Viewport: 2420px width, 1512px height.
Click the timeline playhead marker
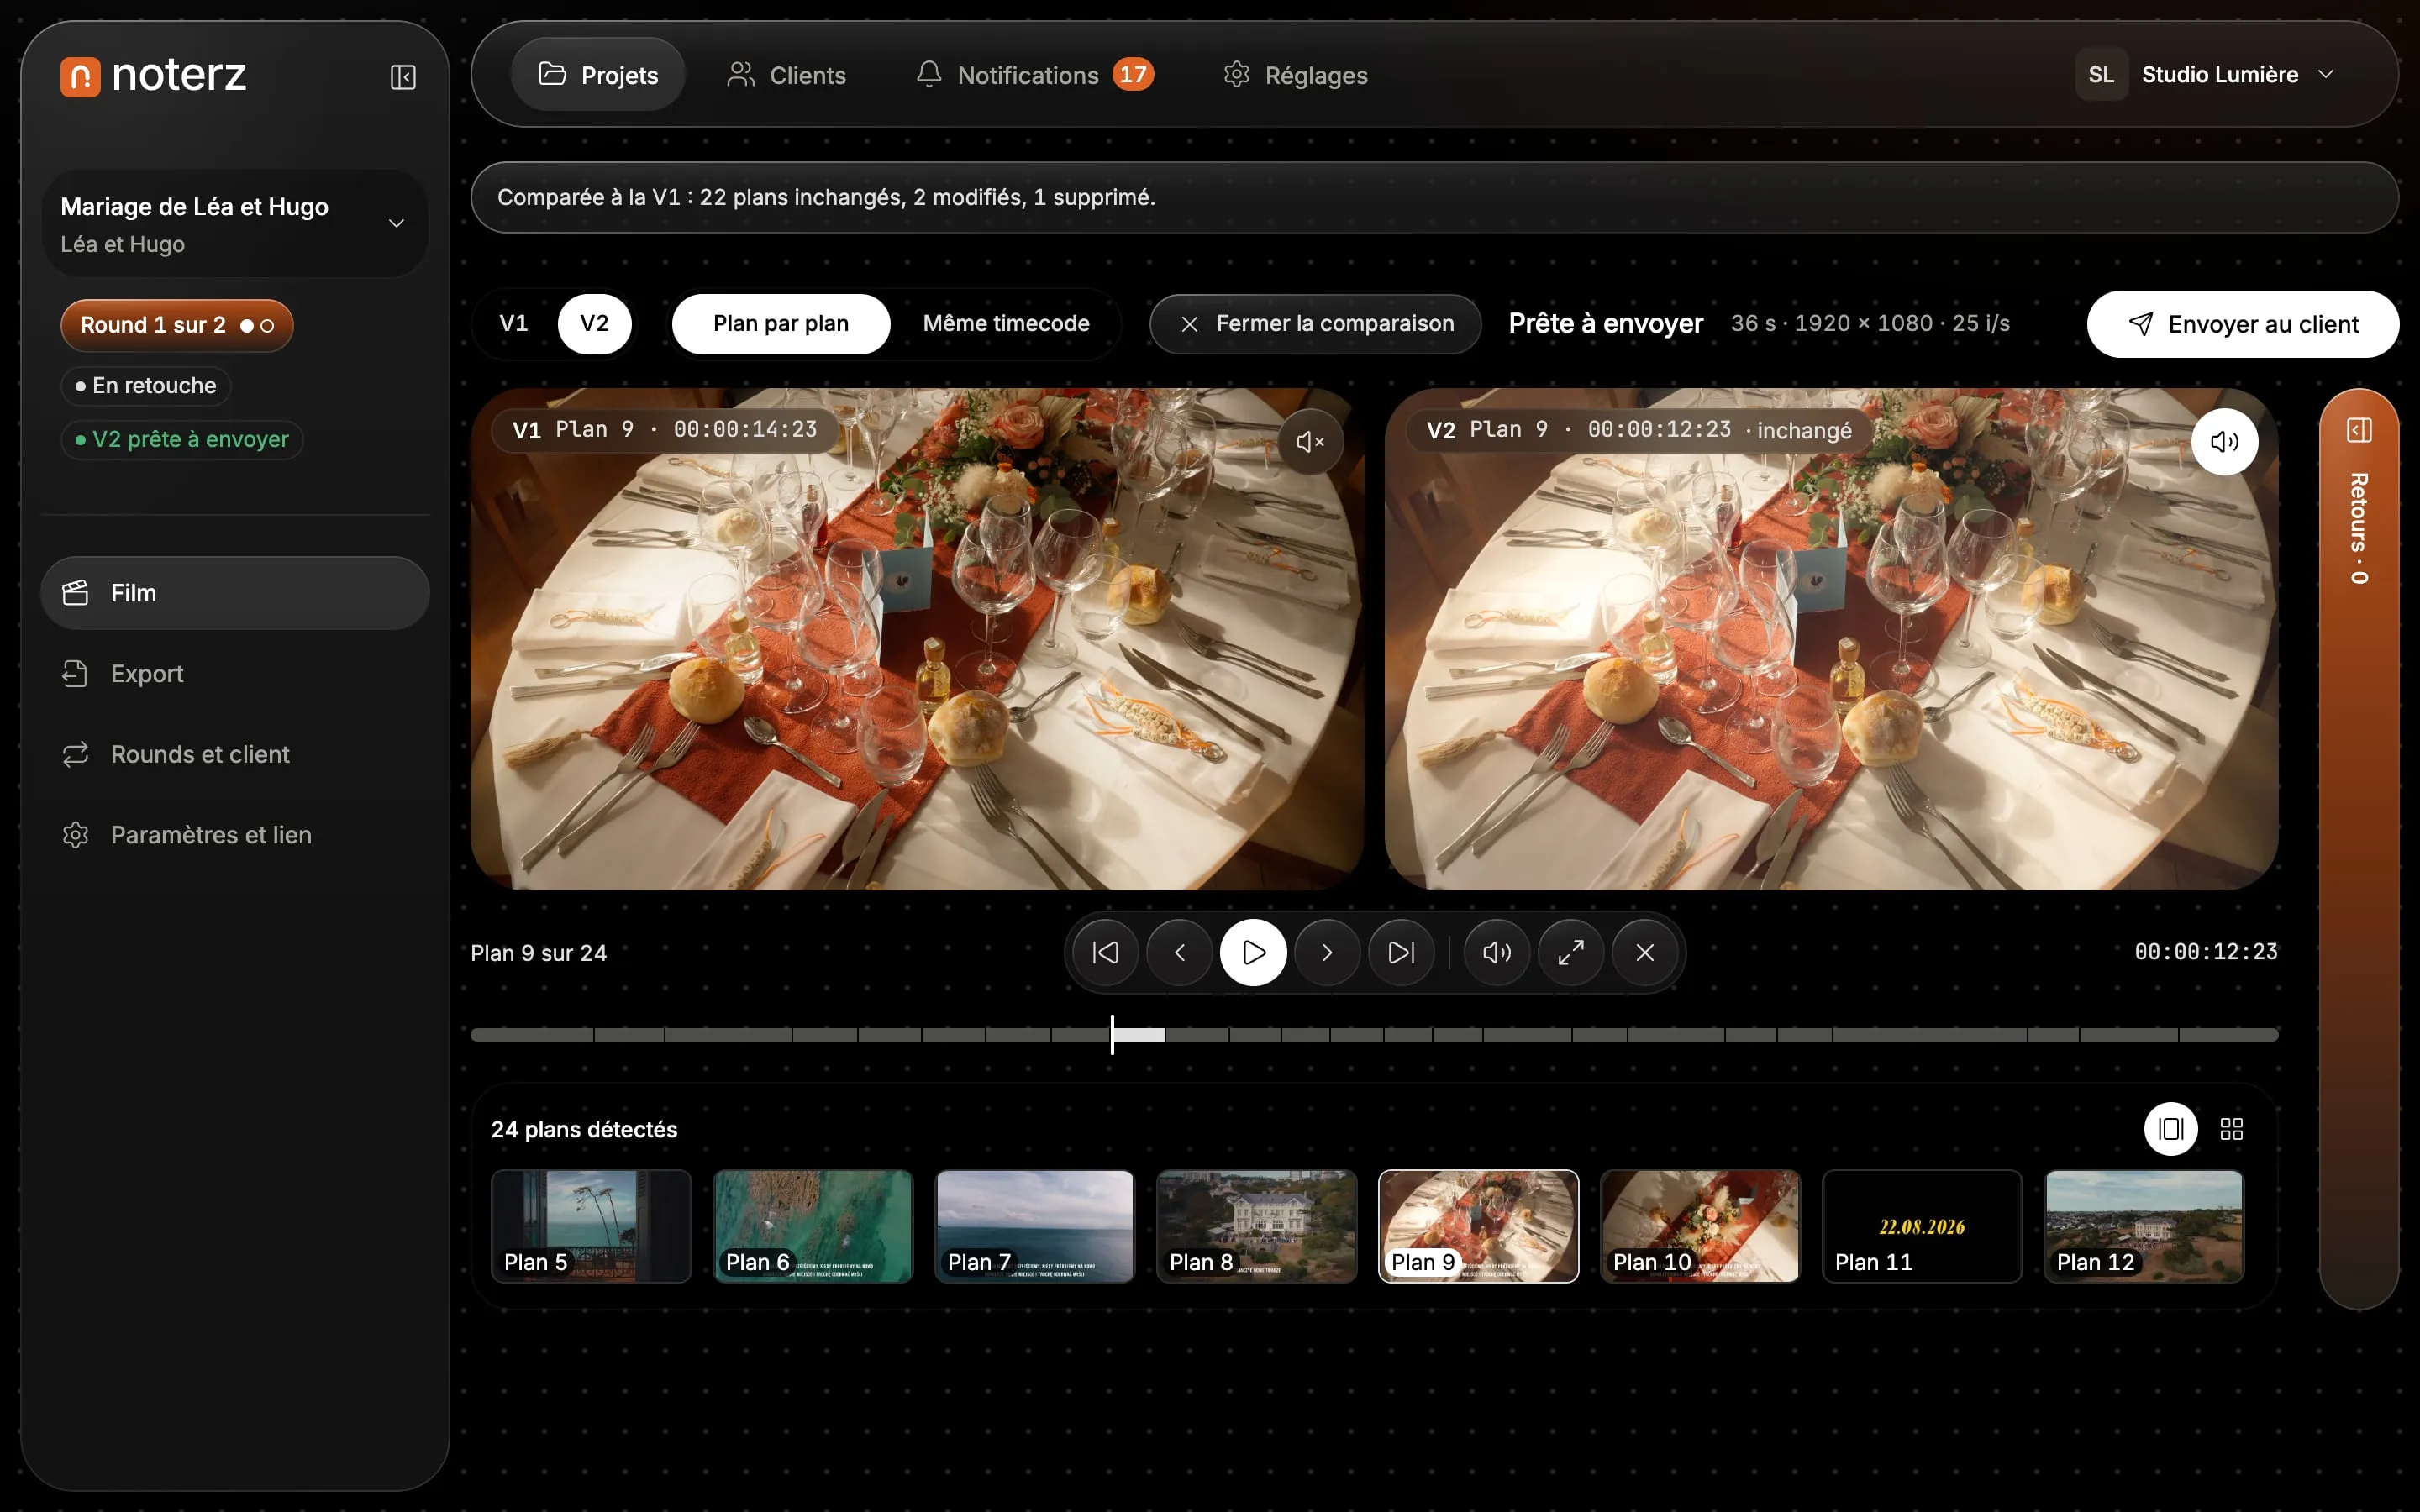click(x=1112, y=1034)
